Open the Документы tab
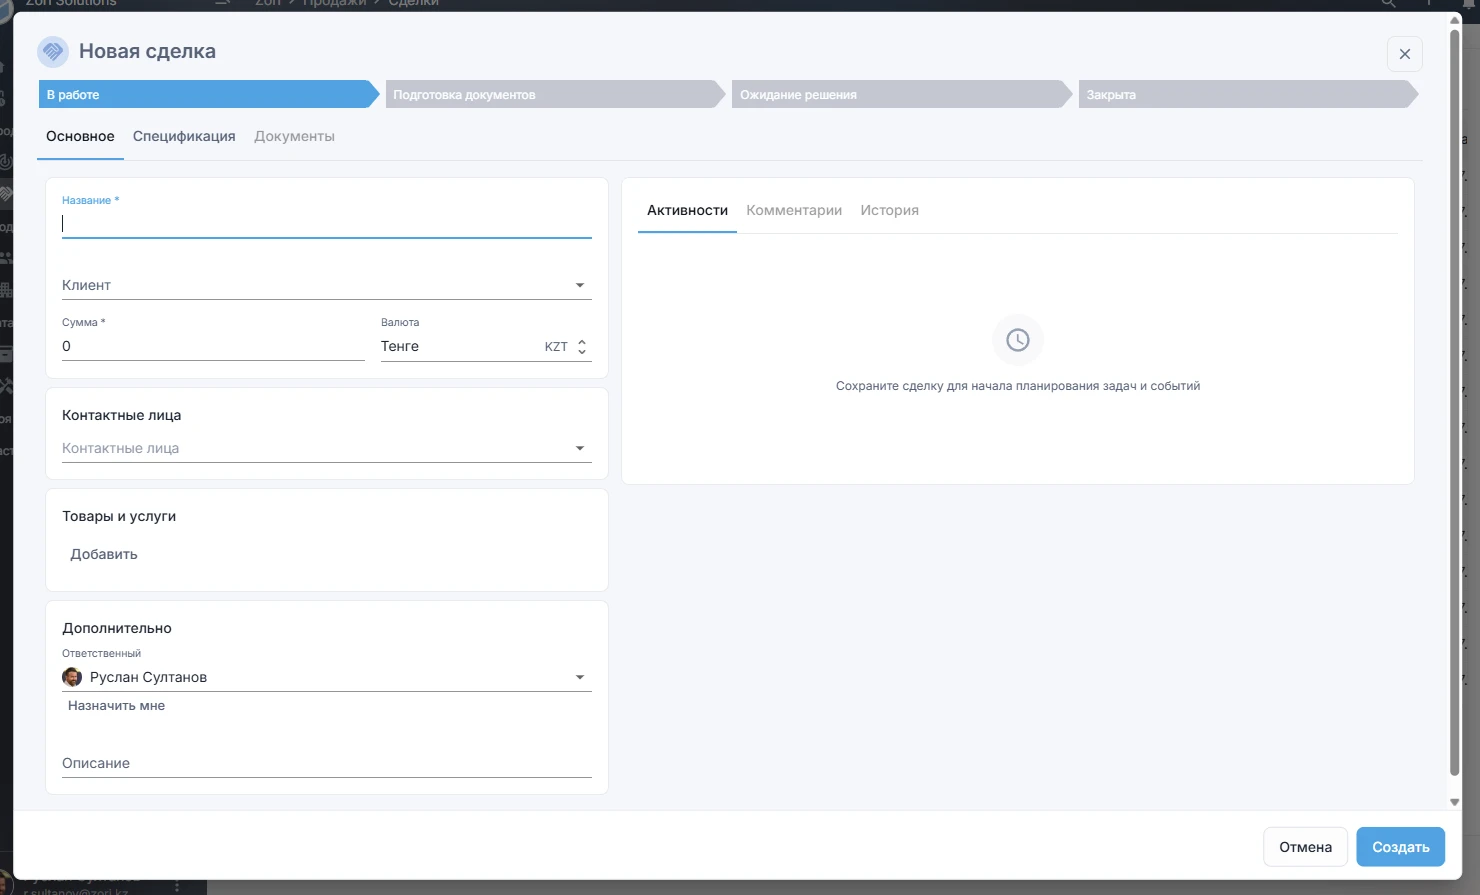The image size is (1480, 895). pyautogui.click(x=294, y=136)
